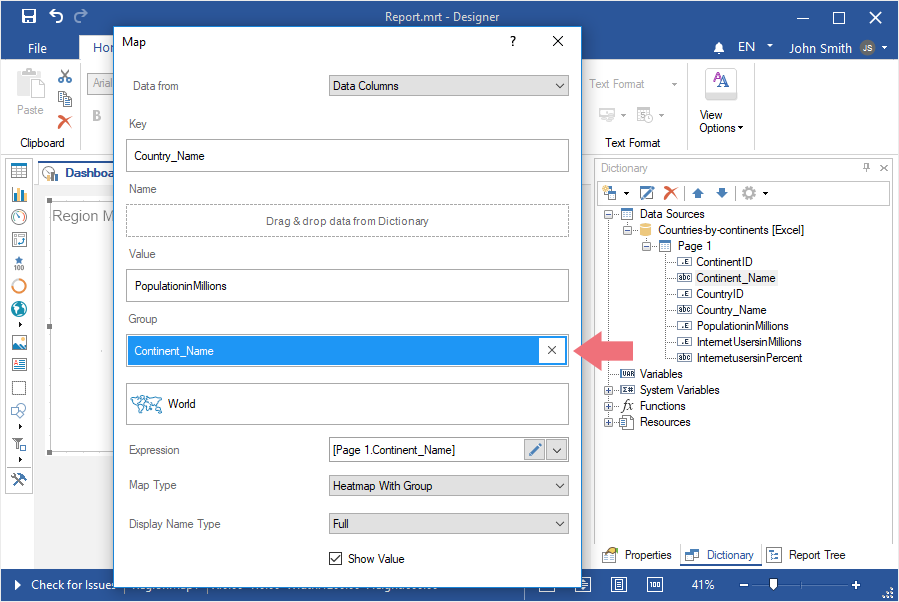Viewport: 899px width, 602px height.
Task: Open the File menu tab
Action: tap(37, 48)
